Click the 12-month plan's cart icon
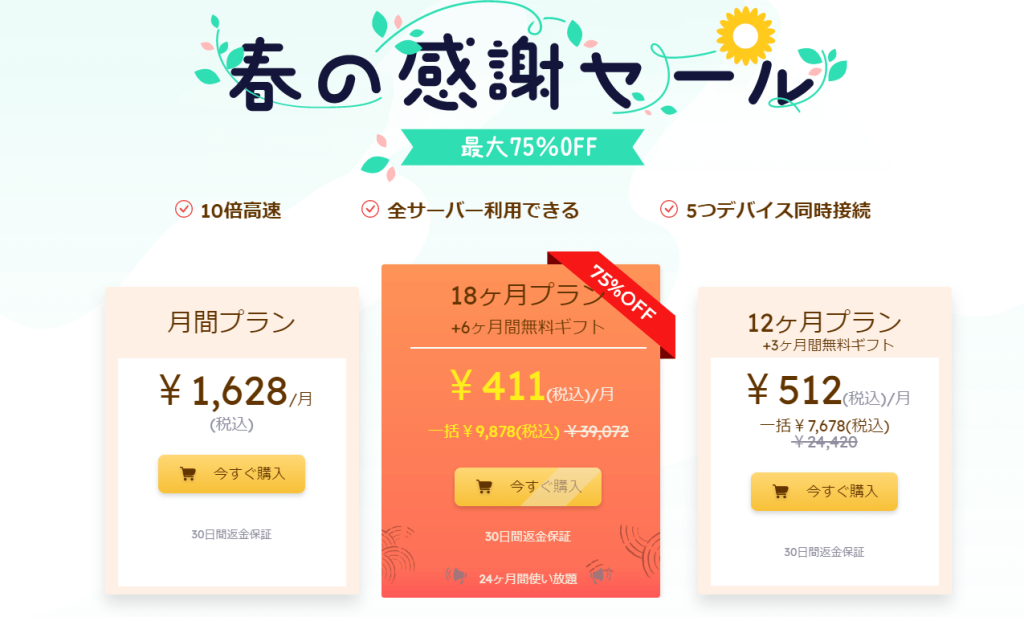 coord(781,491)
